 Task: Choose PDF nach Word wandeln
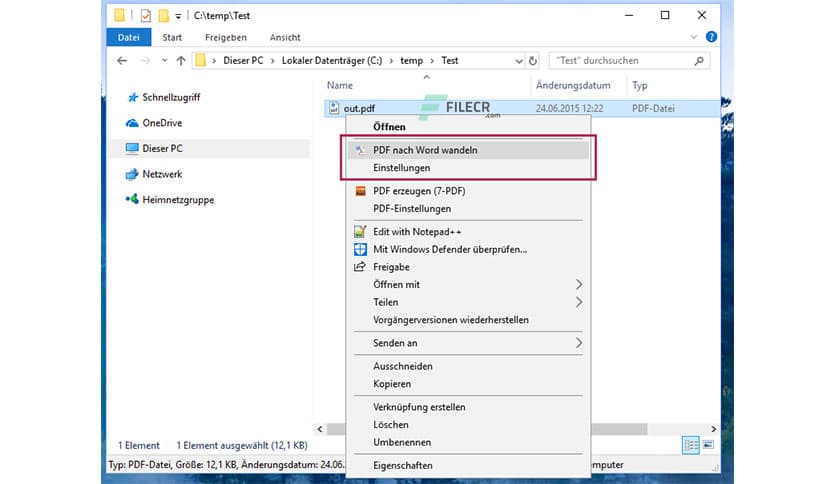coord(469,150)
